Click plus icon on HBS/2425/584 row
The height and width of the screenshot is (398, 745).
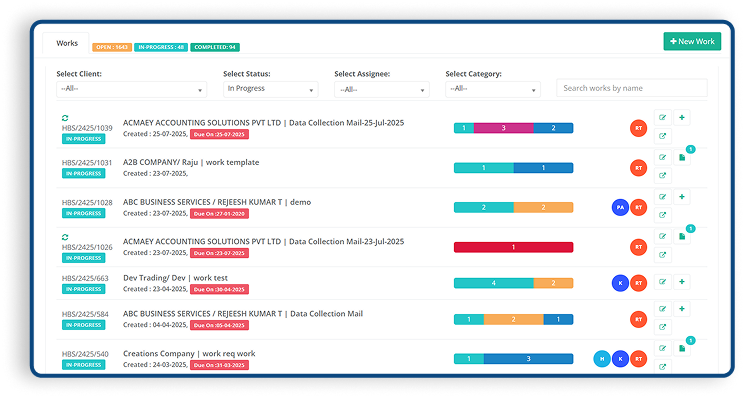point(682,309)
